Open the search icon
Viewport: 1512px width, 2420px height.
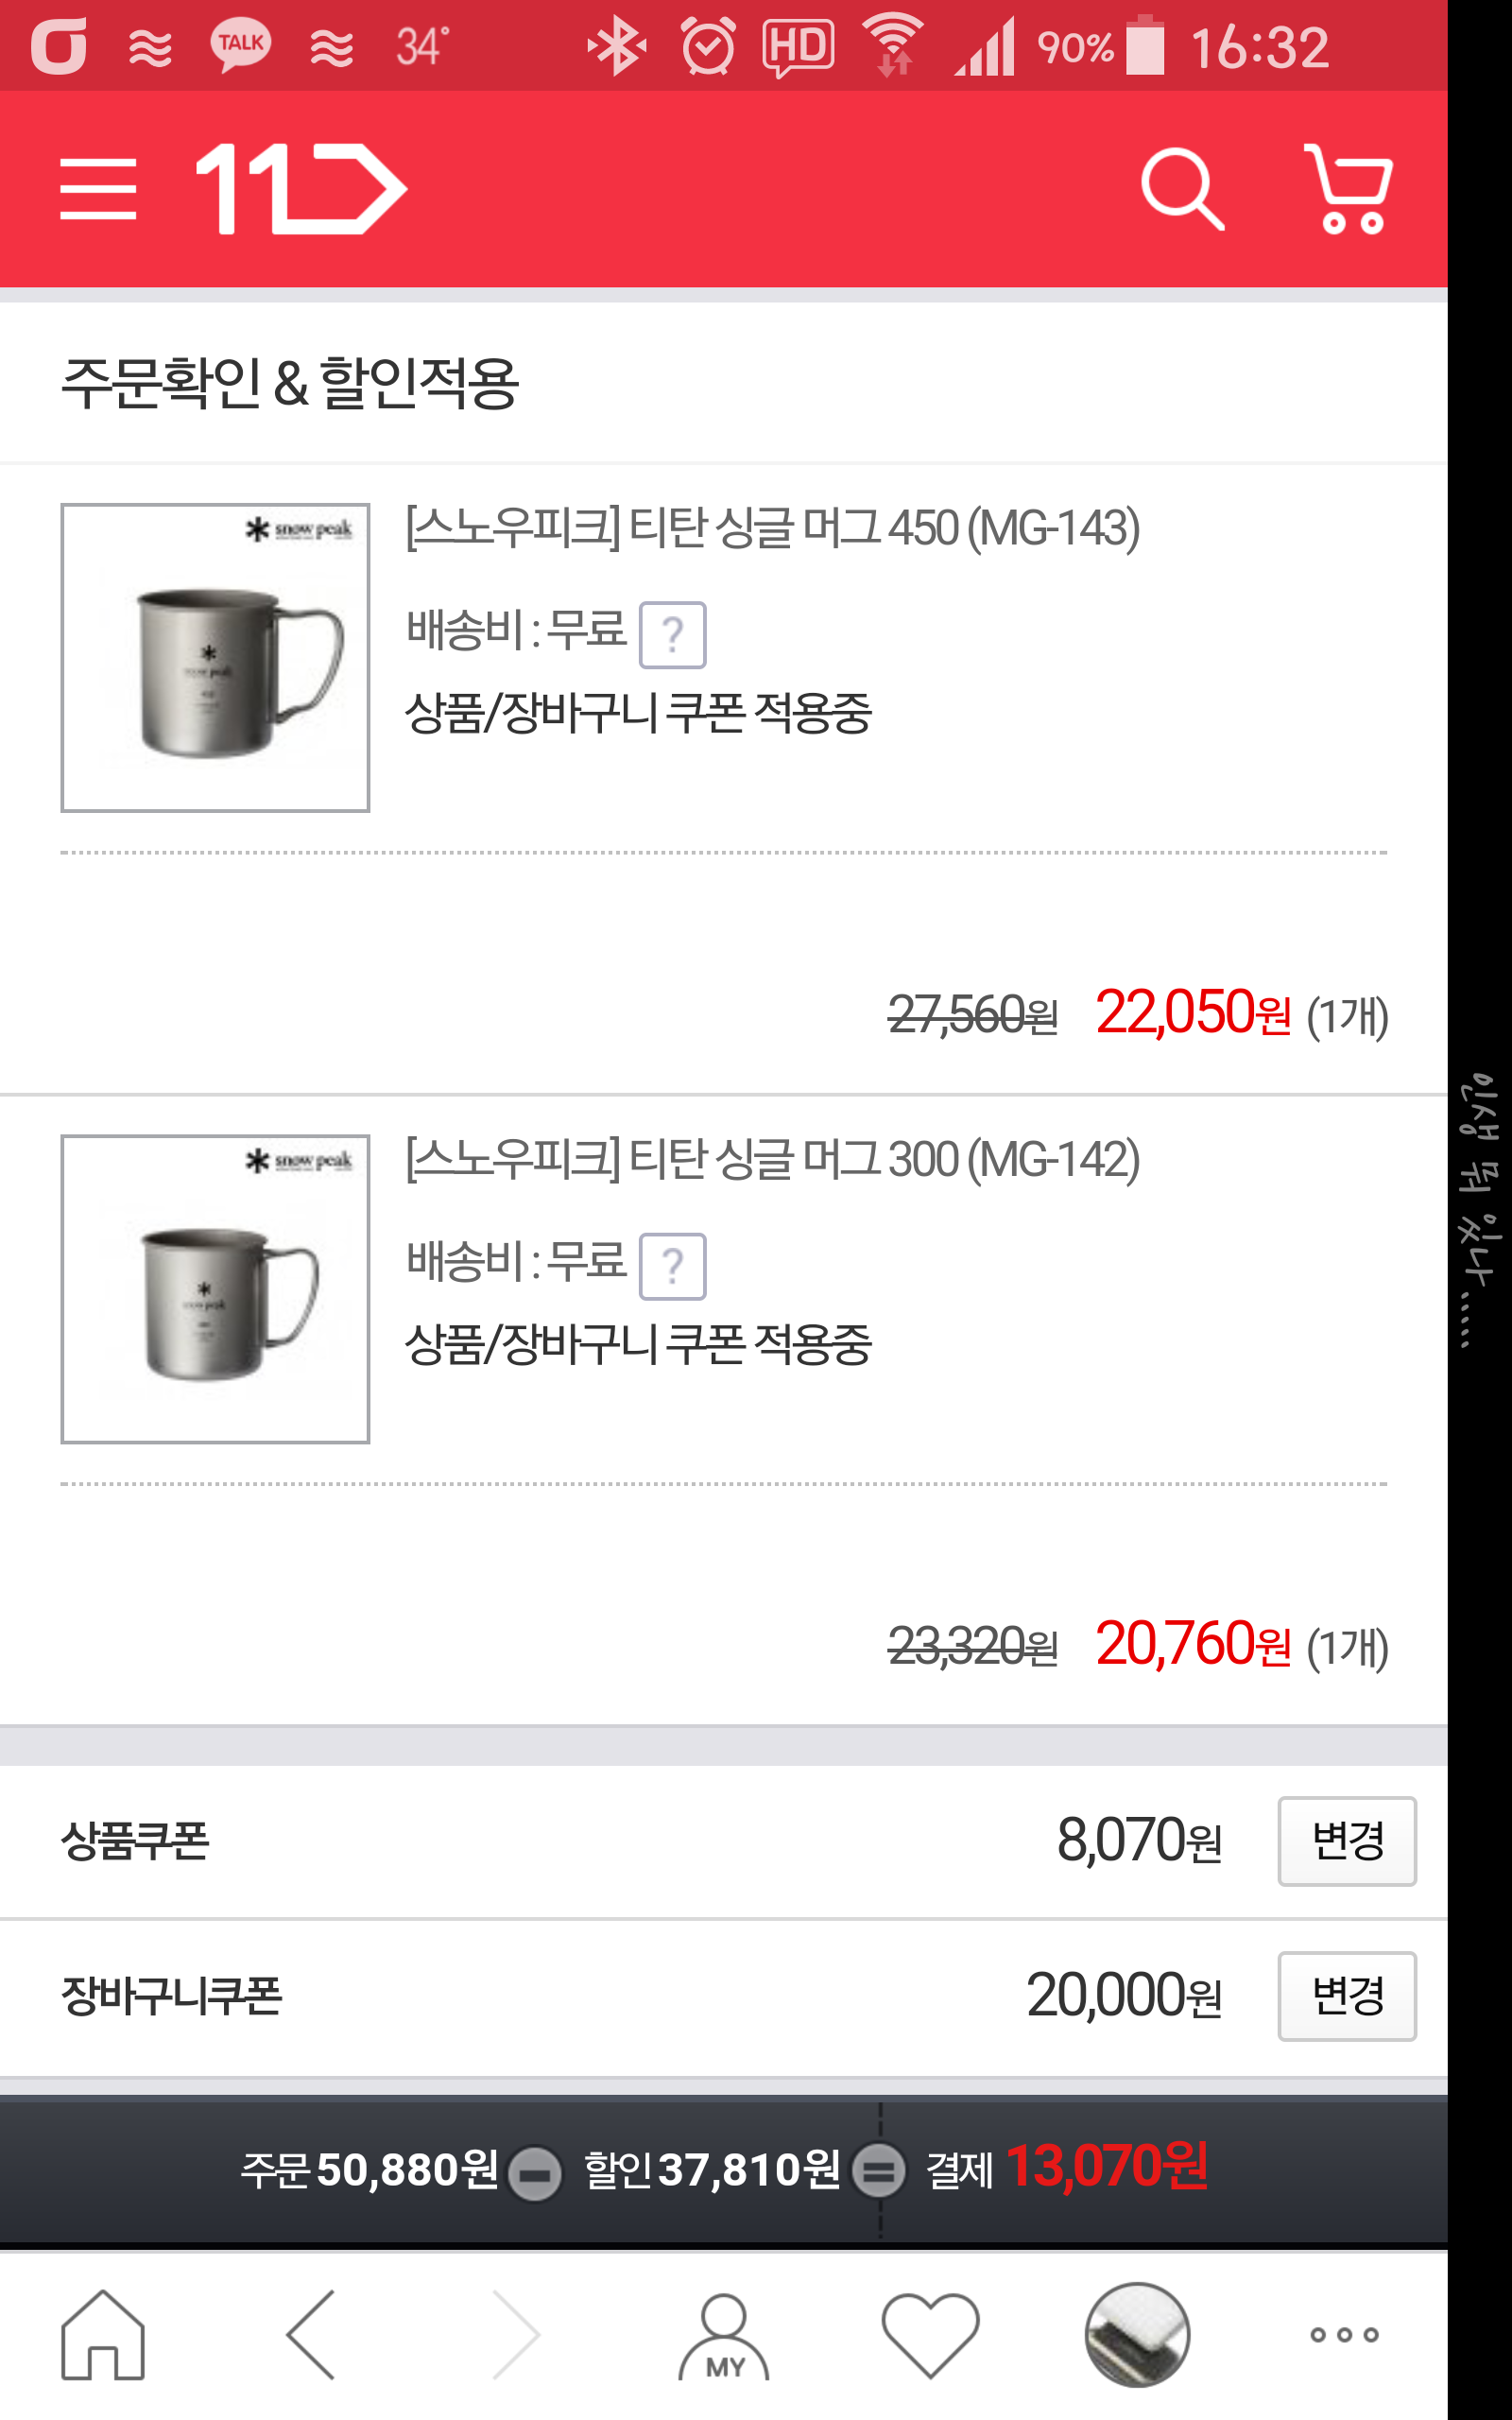click(1181, 188)
